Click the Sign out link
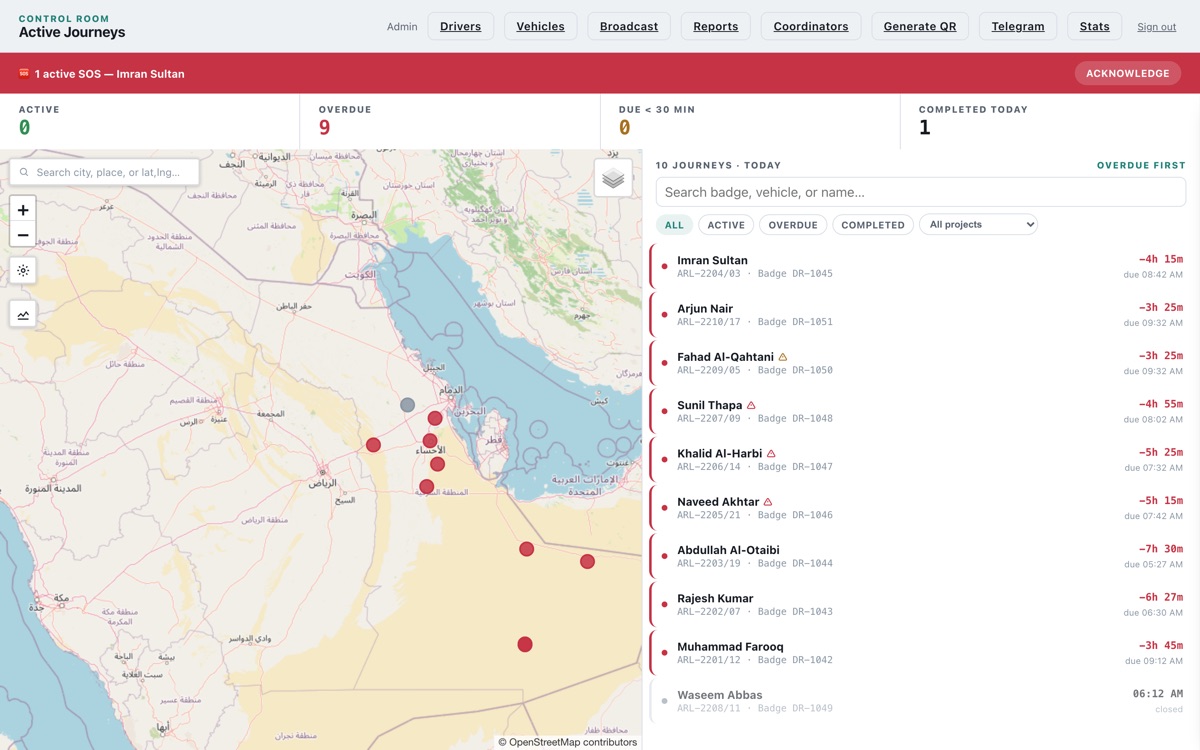This screenshot has height=750, width=1200. coord(1156,27)
